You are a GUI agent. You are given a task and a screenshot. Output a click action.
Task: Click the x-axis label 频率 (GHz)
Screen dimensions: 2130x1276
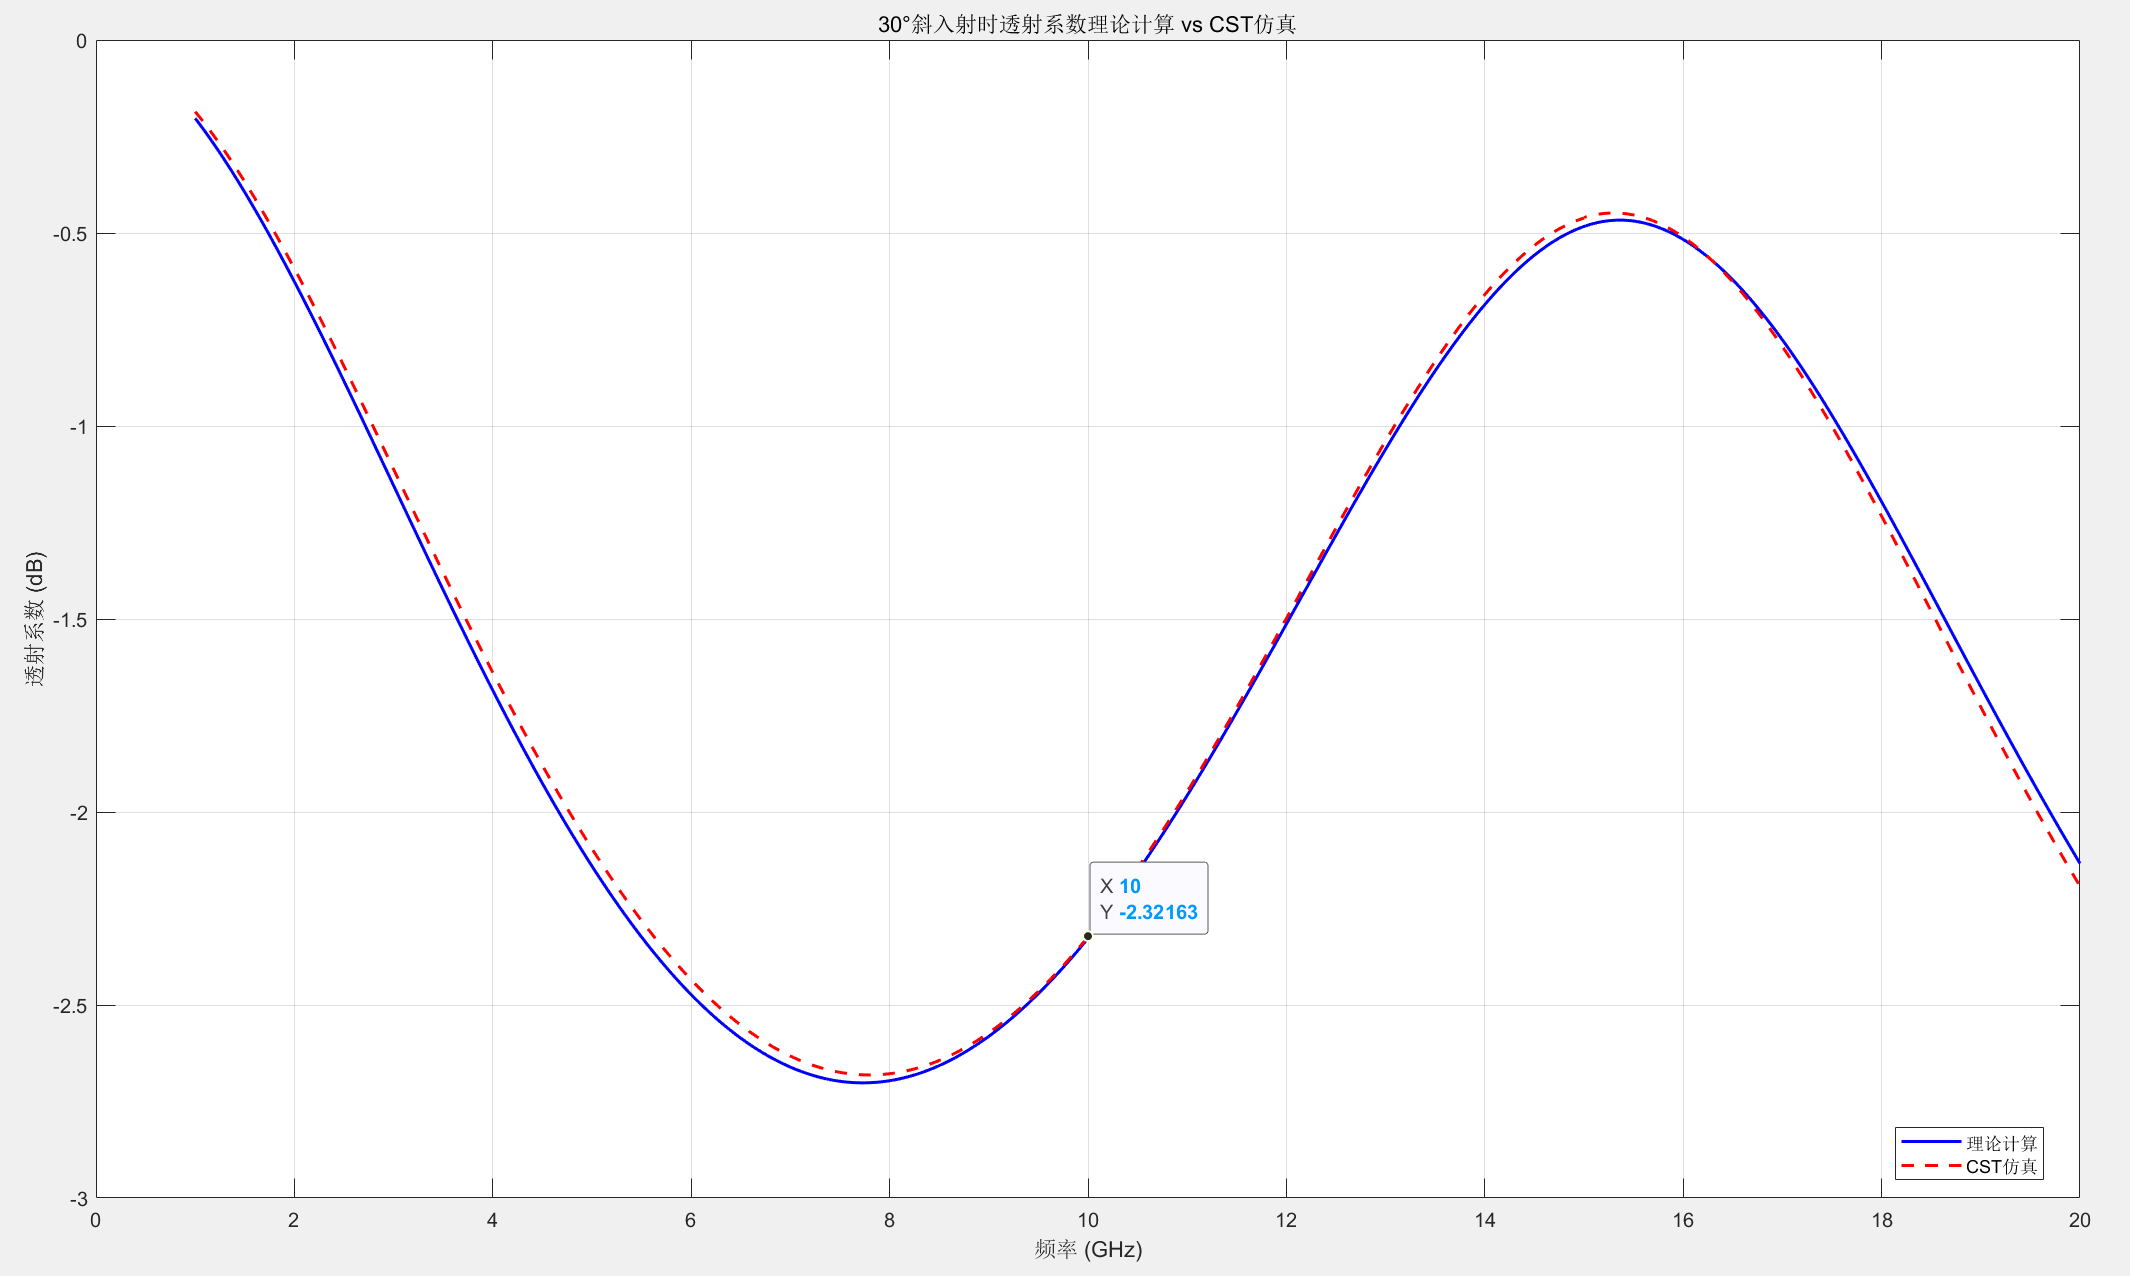(x=1087, y=1249)
